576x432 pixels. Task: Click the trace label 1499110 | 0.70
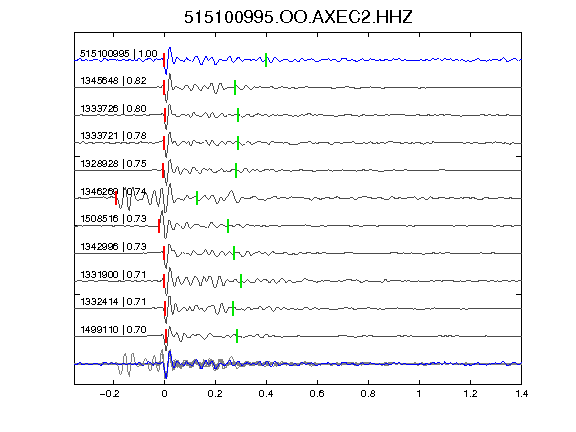tap(114, 330)
